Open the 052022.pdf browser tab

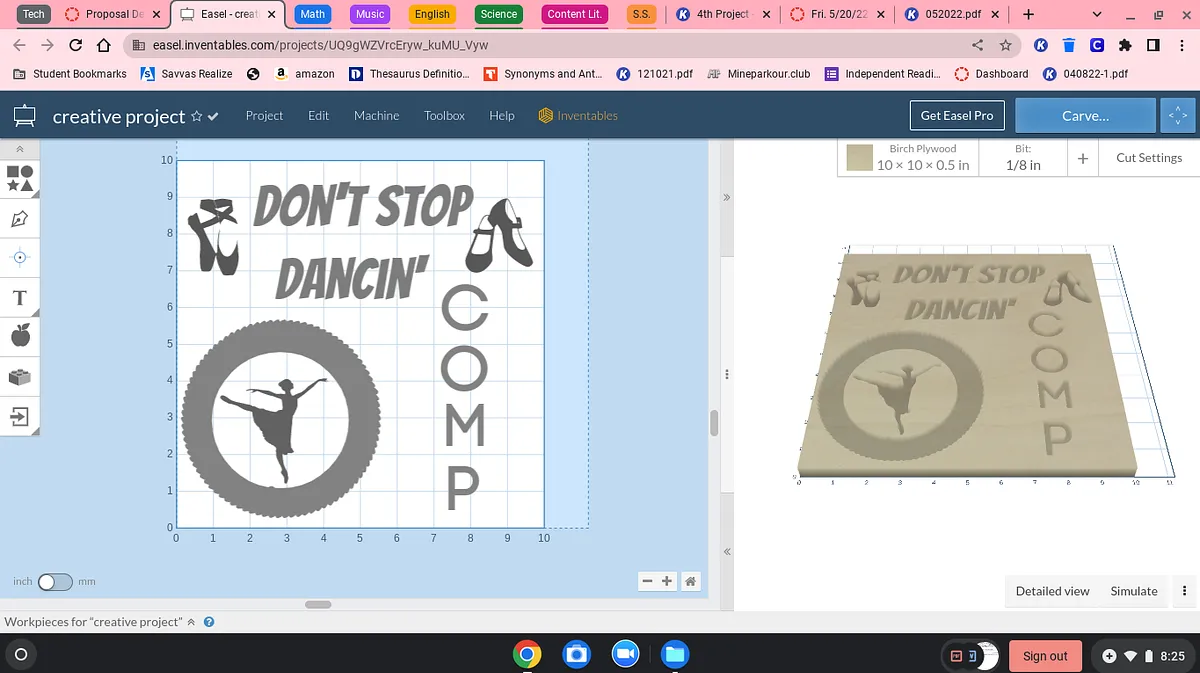[x=950, y=14]
